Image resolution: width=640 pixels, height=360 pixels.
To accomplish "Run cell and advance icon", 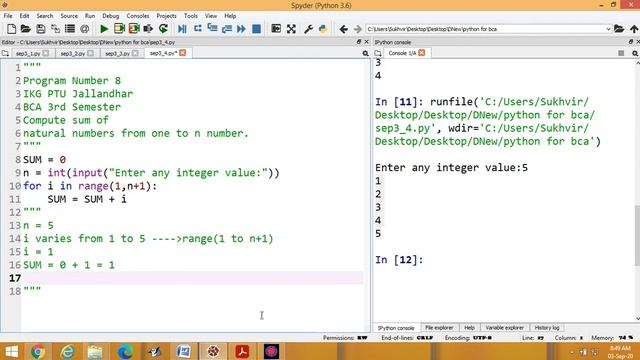I will click(134, 29).
